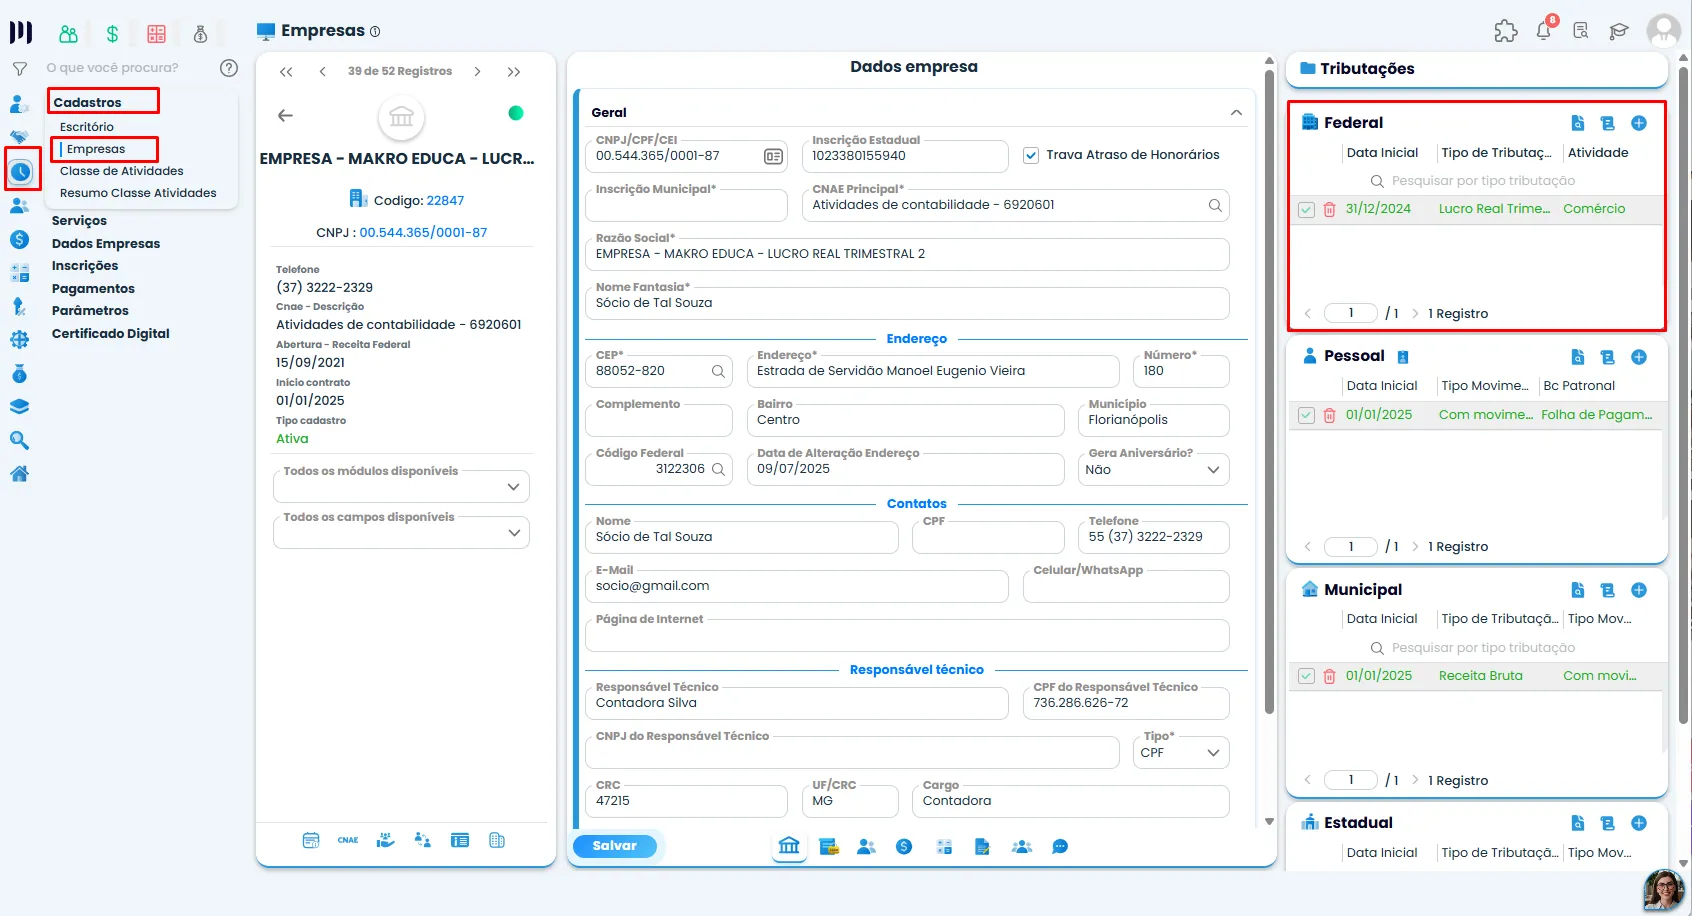Screen dimensions: 1692x916
Task: Open the Dados Empresas menu
Action: click(106, 244)
